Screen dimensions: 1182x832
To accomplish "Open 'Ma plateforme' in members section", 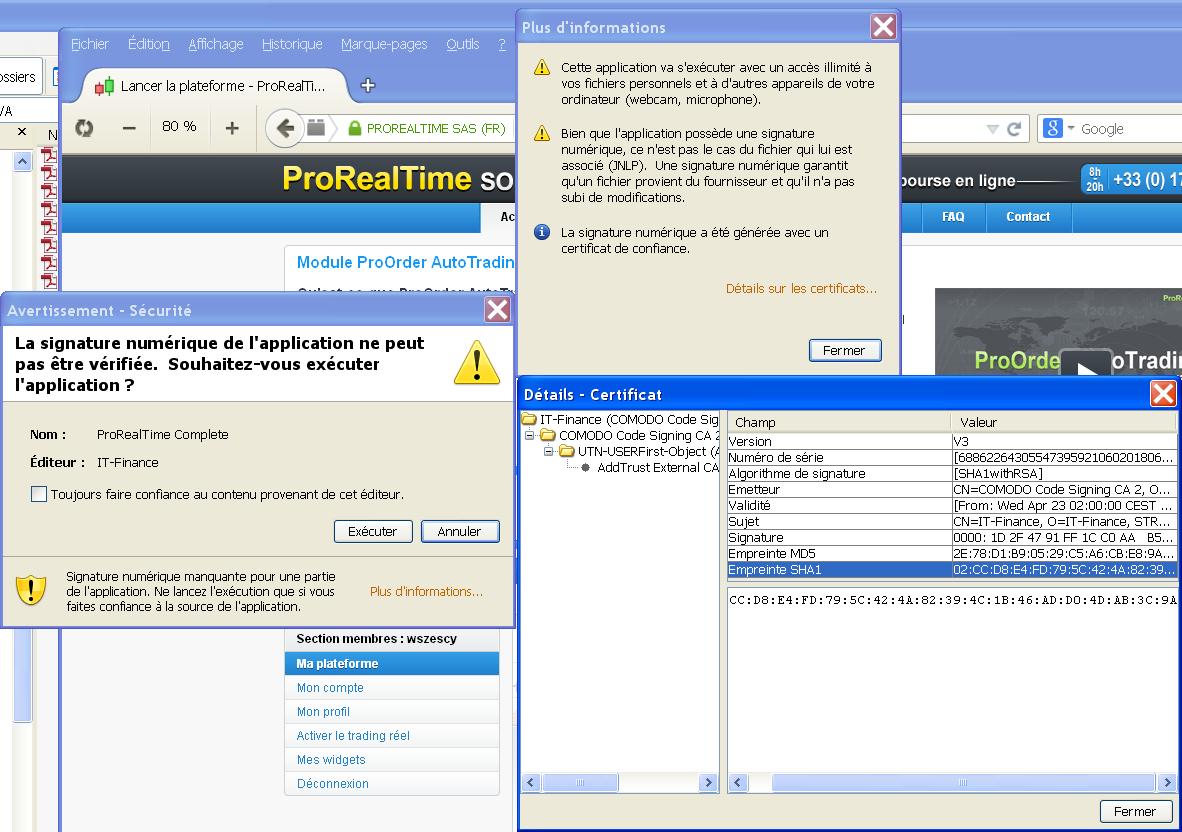I will point(392,664).
